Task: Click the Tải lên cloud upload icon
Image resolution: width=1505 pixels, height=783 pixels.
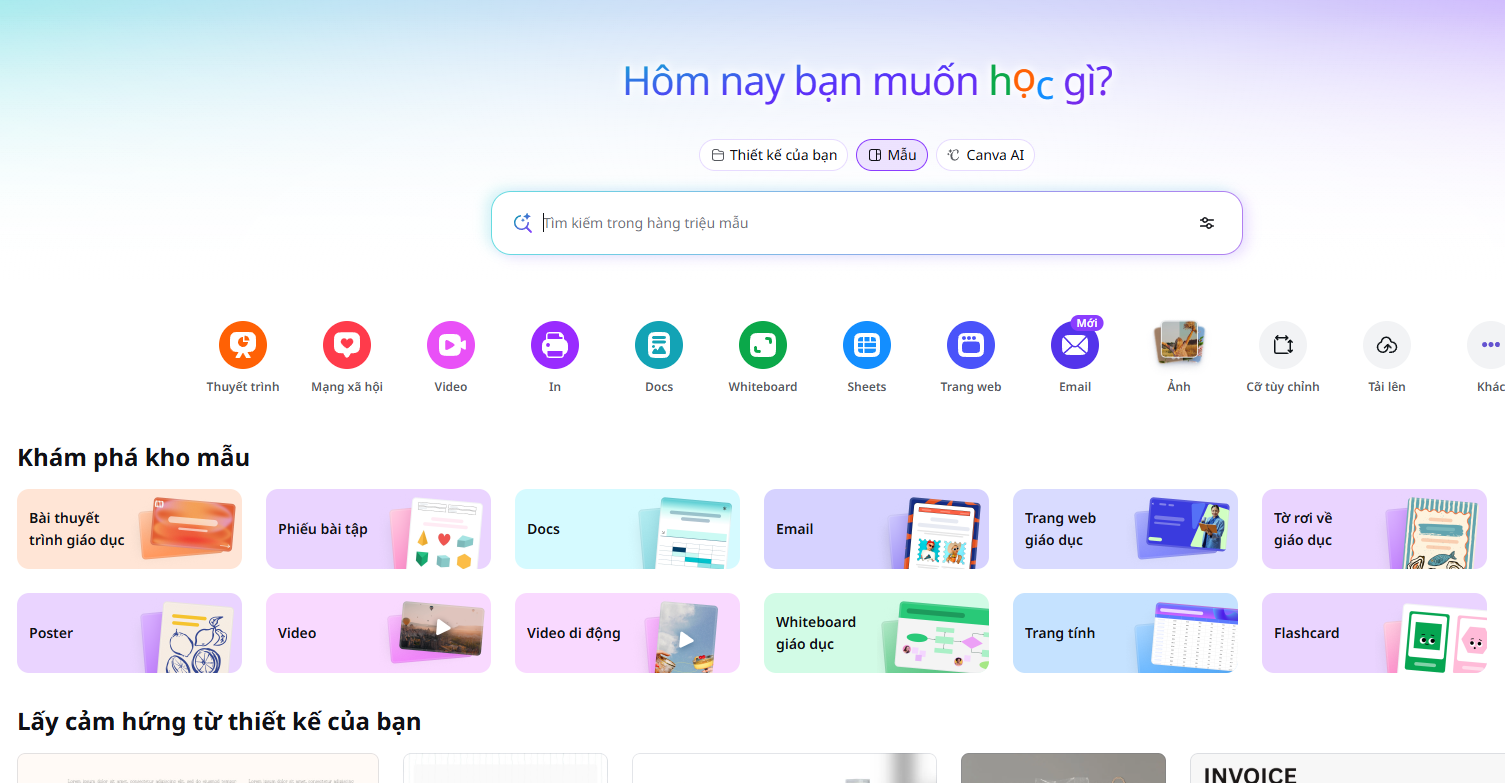Action: (1387, 345)
